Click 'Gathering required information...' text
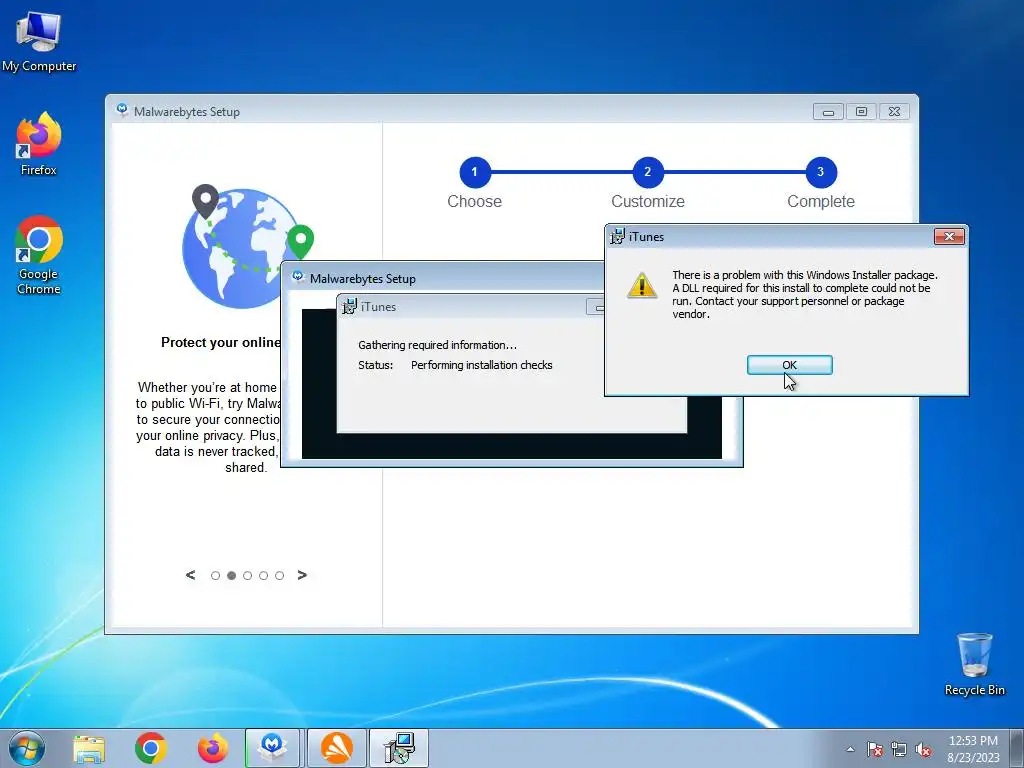Screen dimensions: 1024x768 [437, 345]
